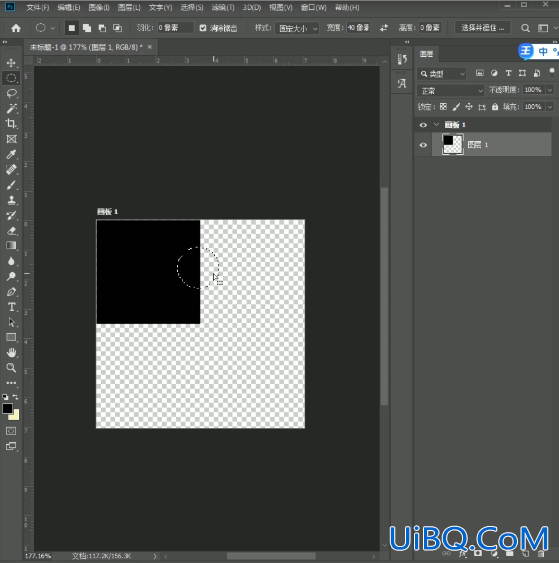Image resolution: width=559 pixels, height=563 pixels.
Task: Select the Lasso tool
Action: click(x=11, y=93)
